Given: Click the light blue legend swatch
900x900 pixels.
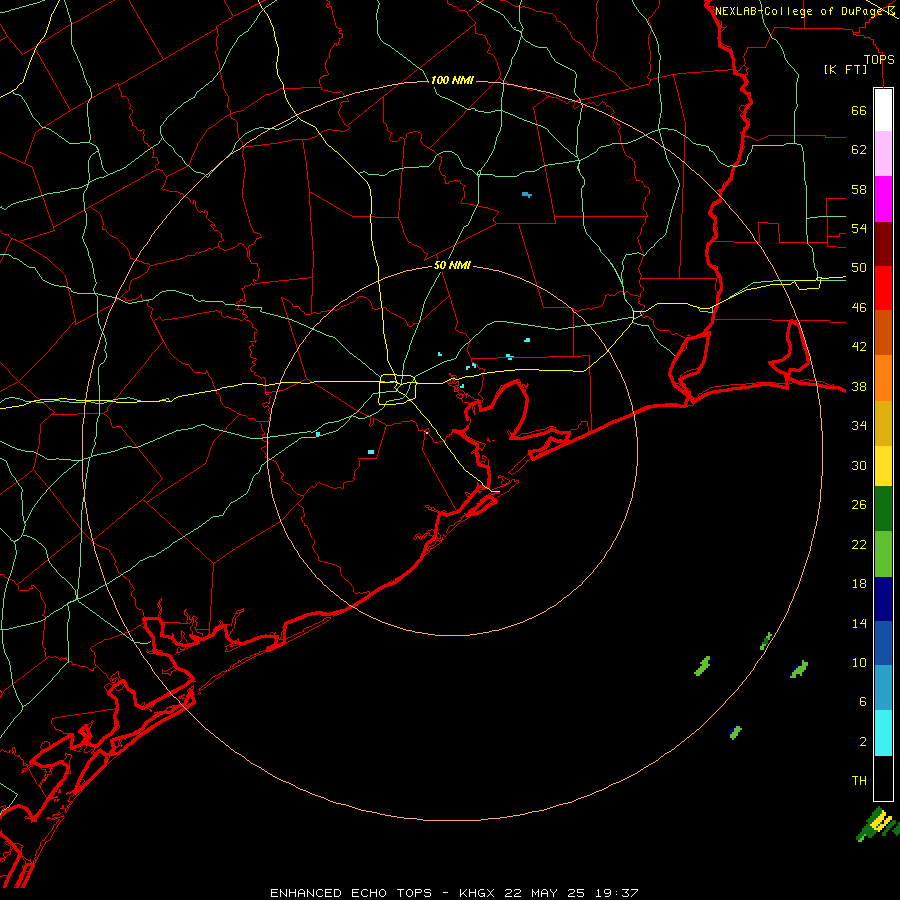Looking at the screenshot, I should [883, 688].
